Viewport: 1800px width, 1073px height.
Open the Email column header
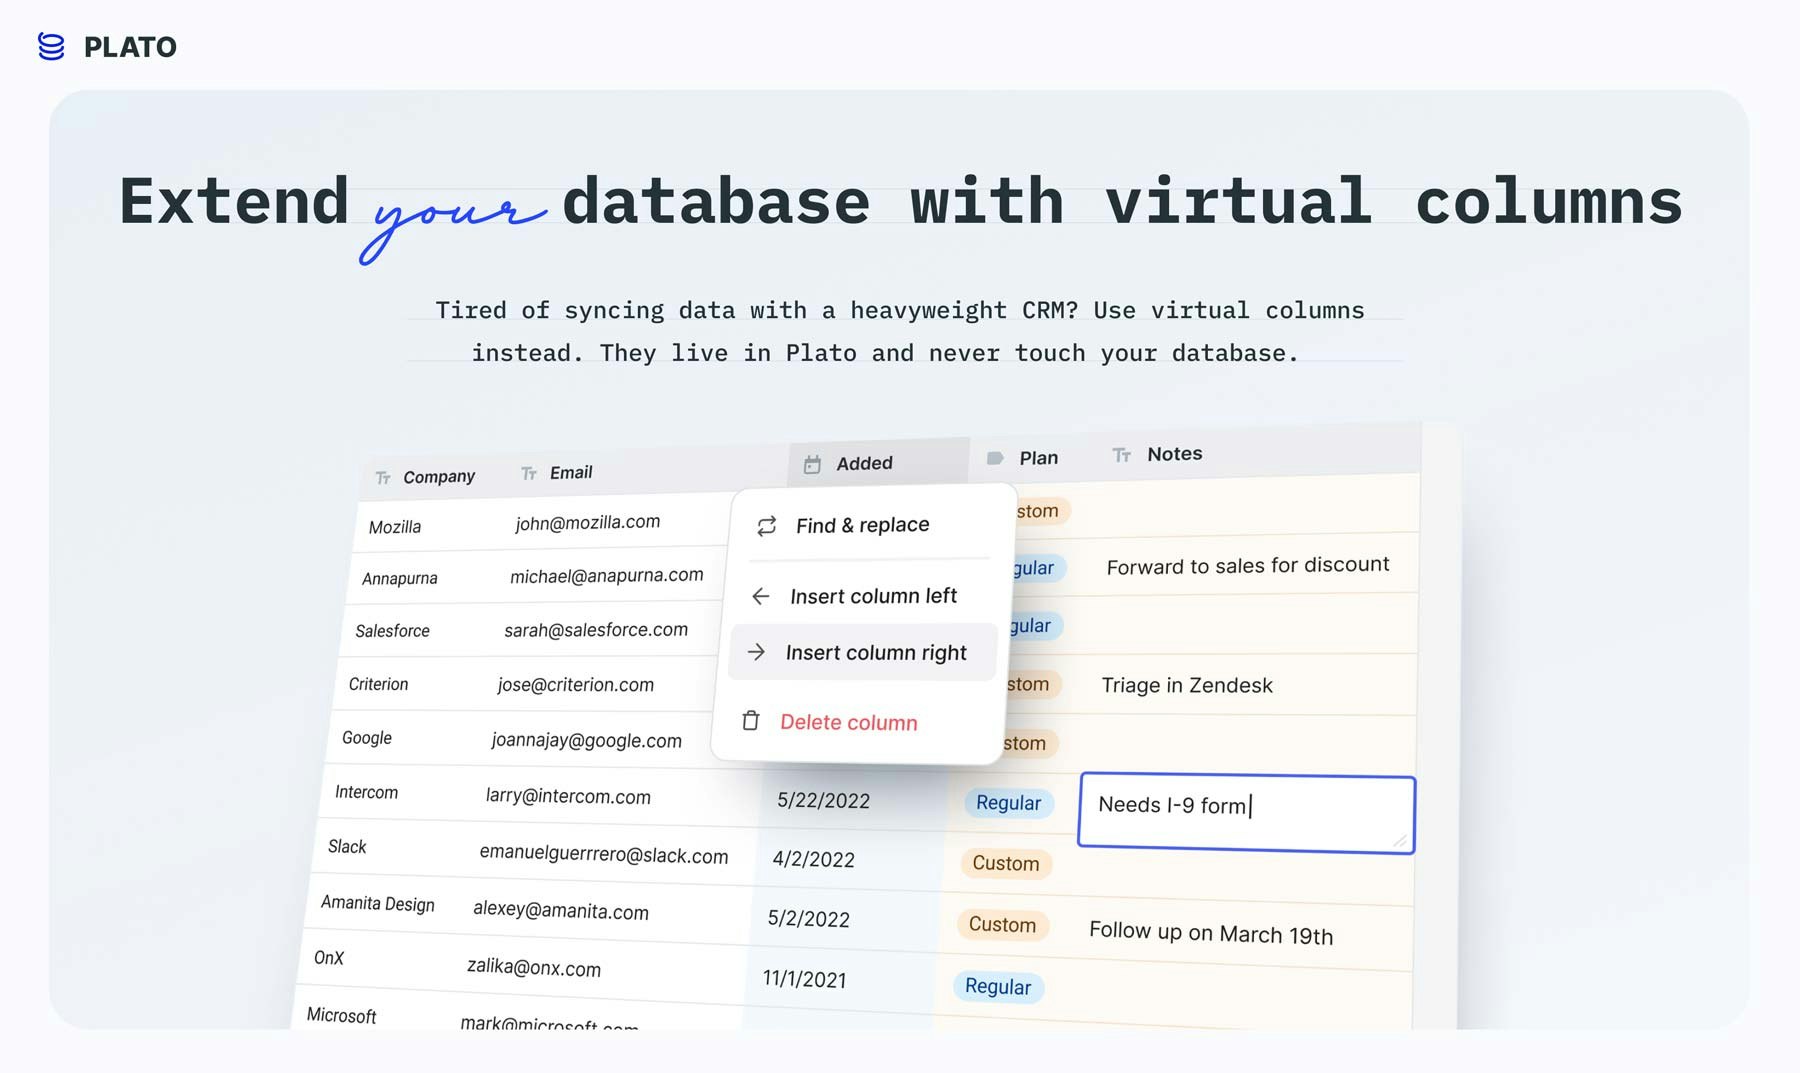tap(558, 472)
